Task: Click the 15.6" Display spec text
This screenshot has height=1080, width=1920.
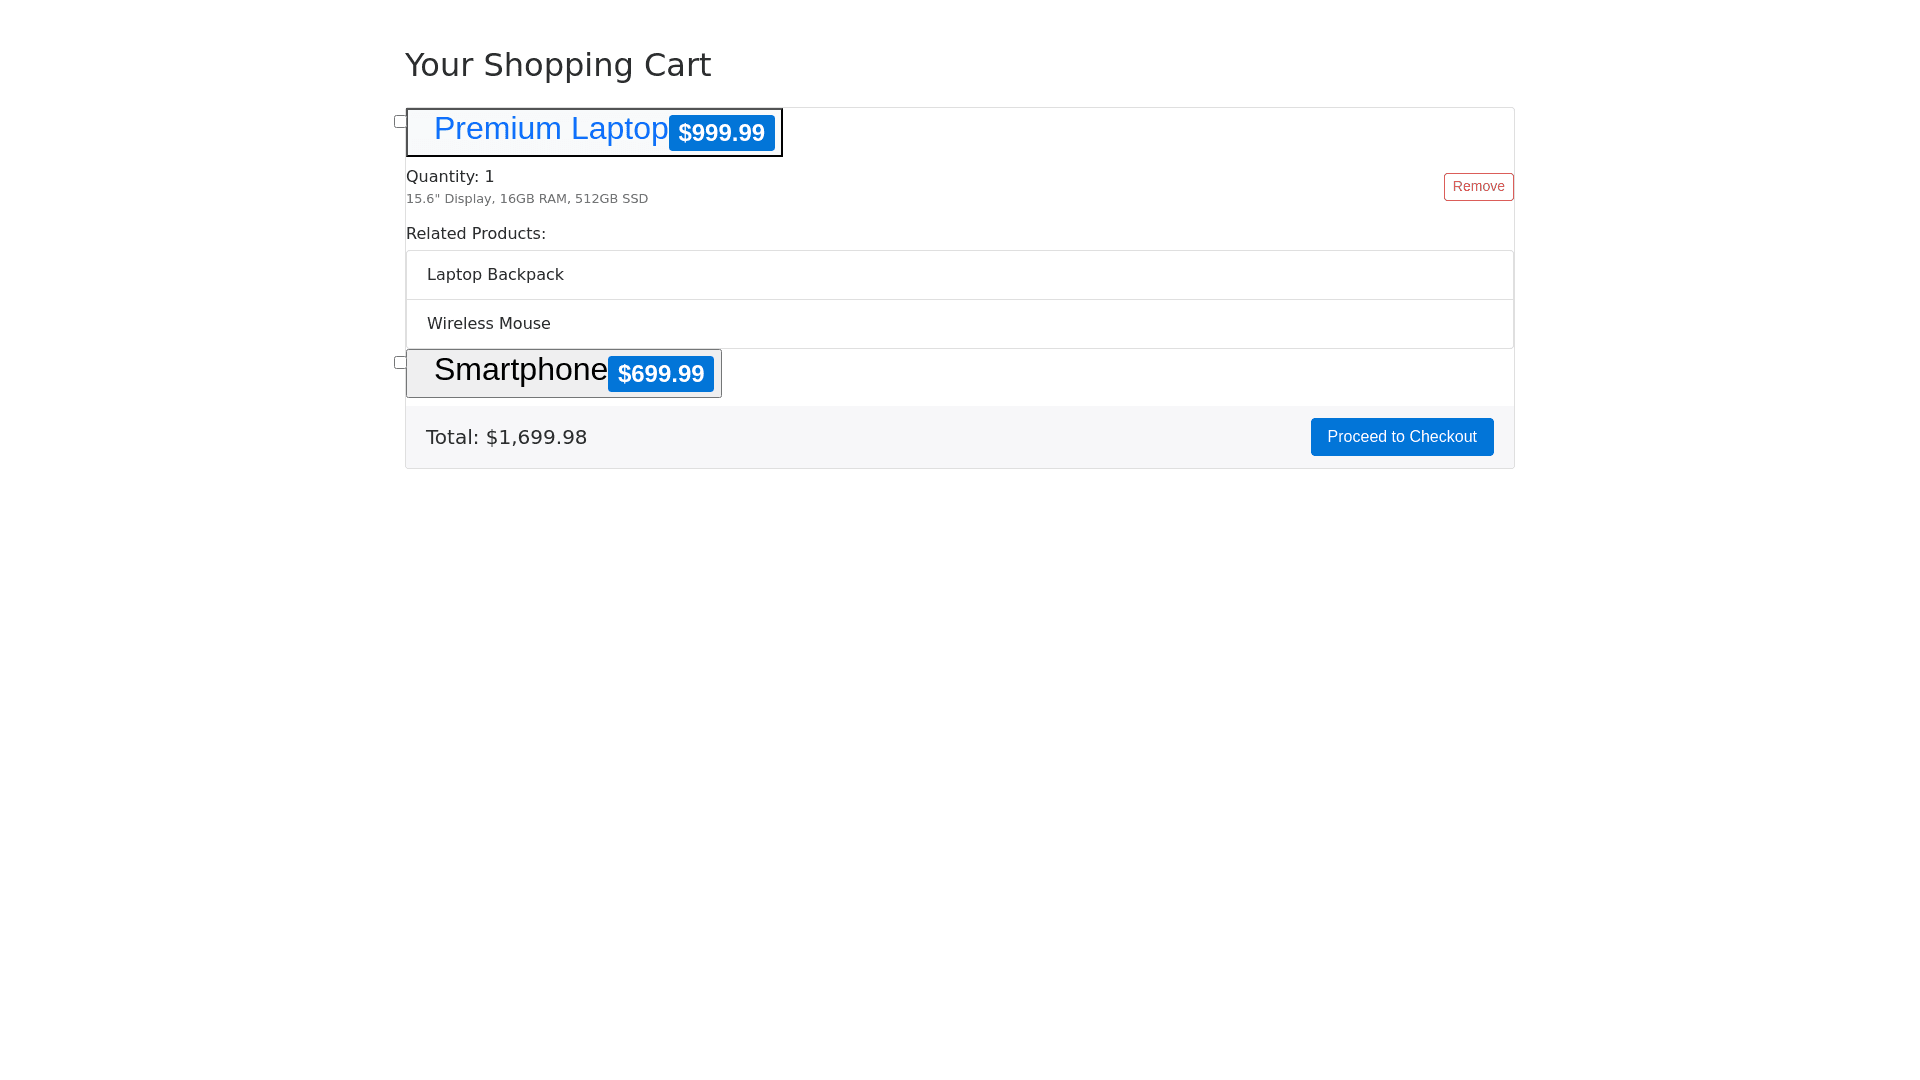Action: [x=449, y=199]
